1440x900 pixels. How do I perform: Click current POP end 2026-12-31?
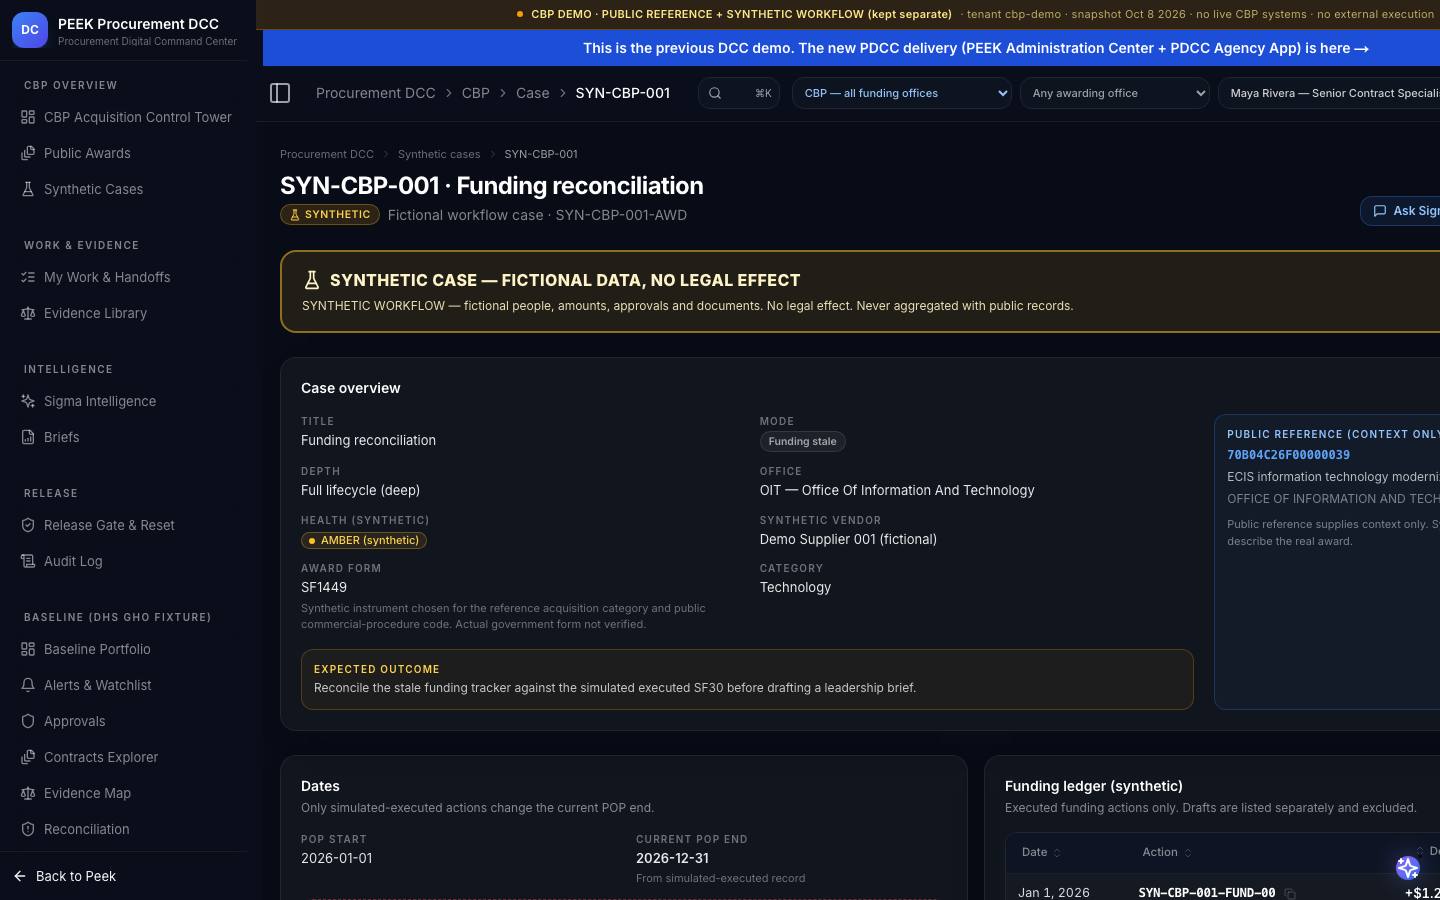[x=672, y=858]
